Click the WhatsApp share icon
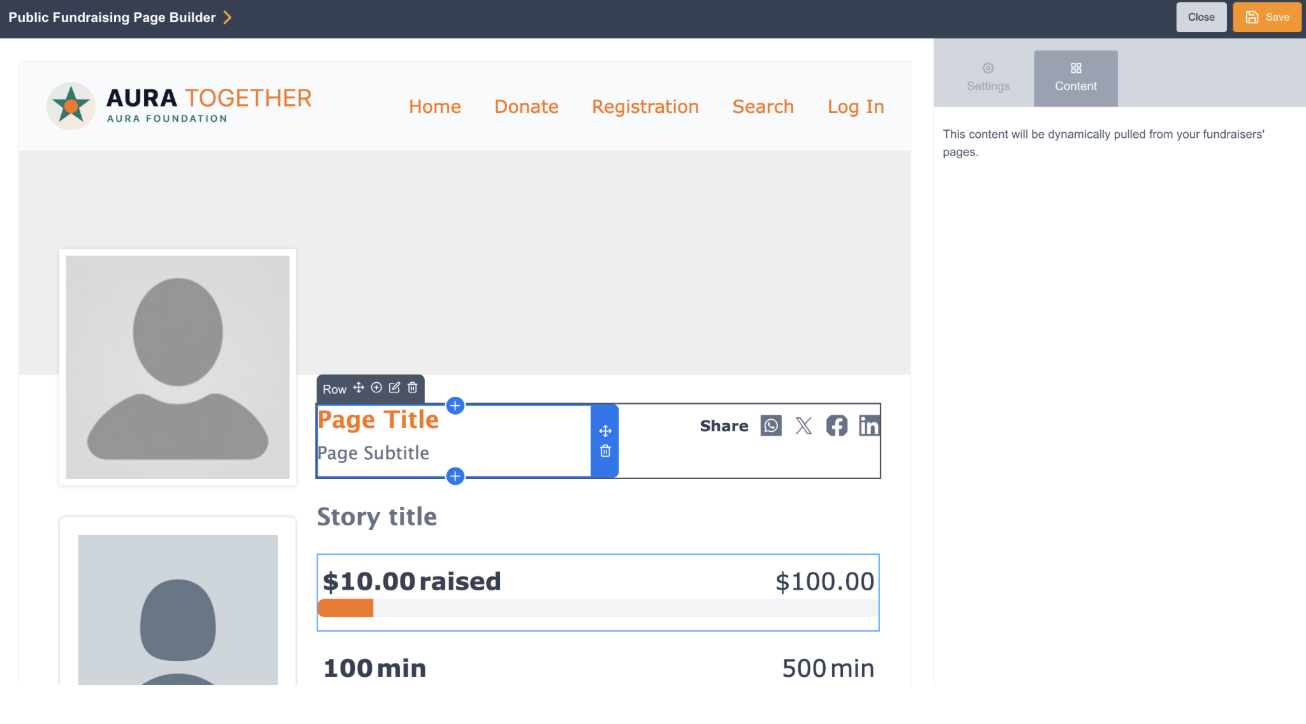1306x724 pixels. [x=771, y=426]
